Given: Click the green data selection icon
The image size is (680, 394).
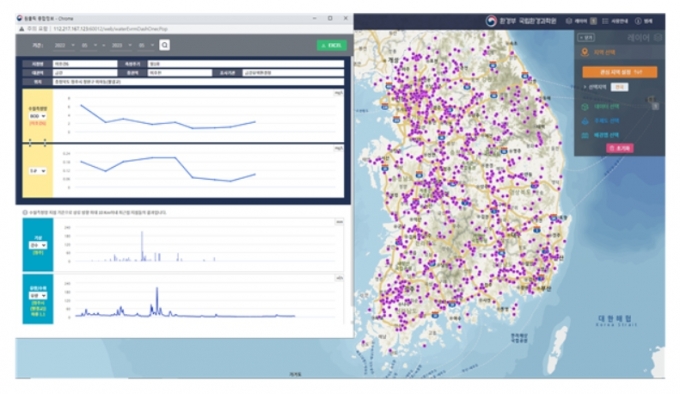Looking at the screenshot, I should (585, 107).
